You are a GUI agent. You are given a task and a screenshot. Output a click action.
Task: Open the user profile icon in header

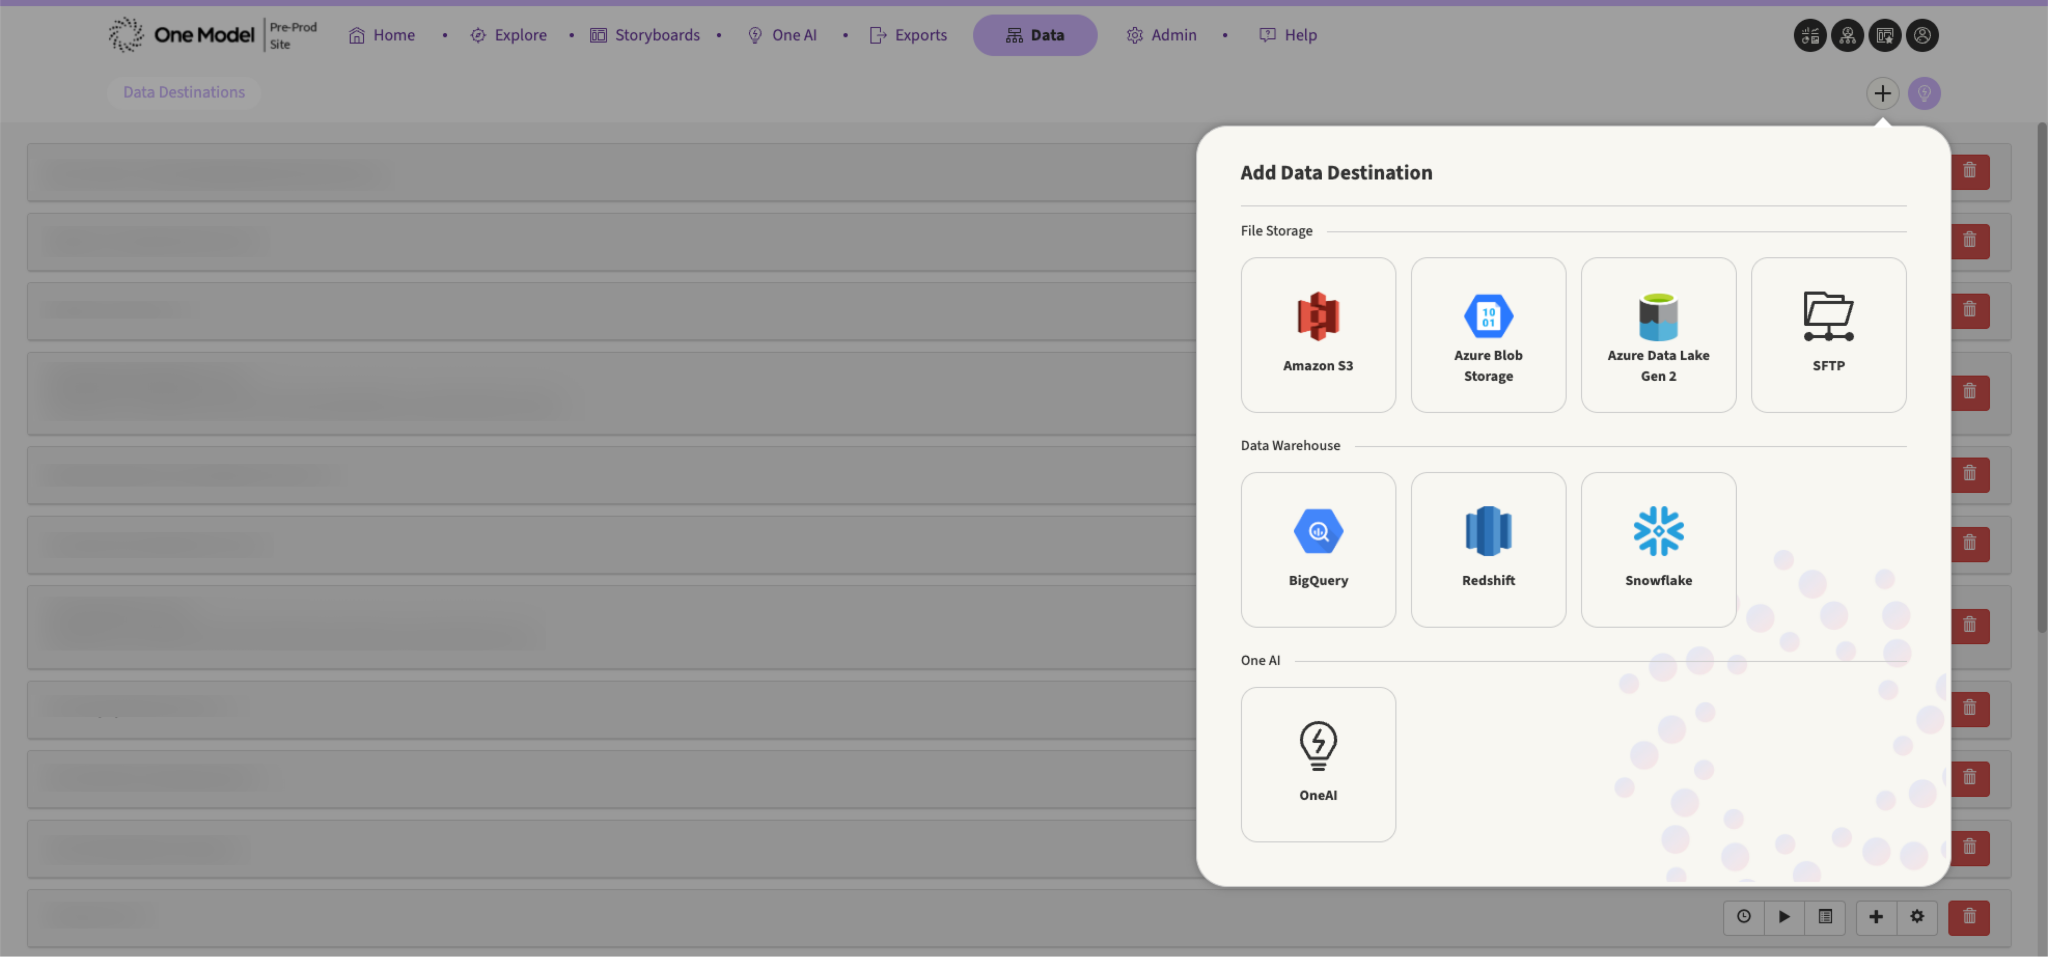pos(1922,35)
